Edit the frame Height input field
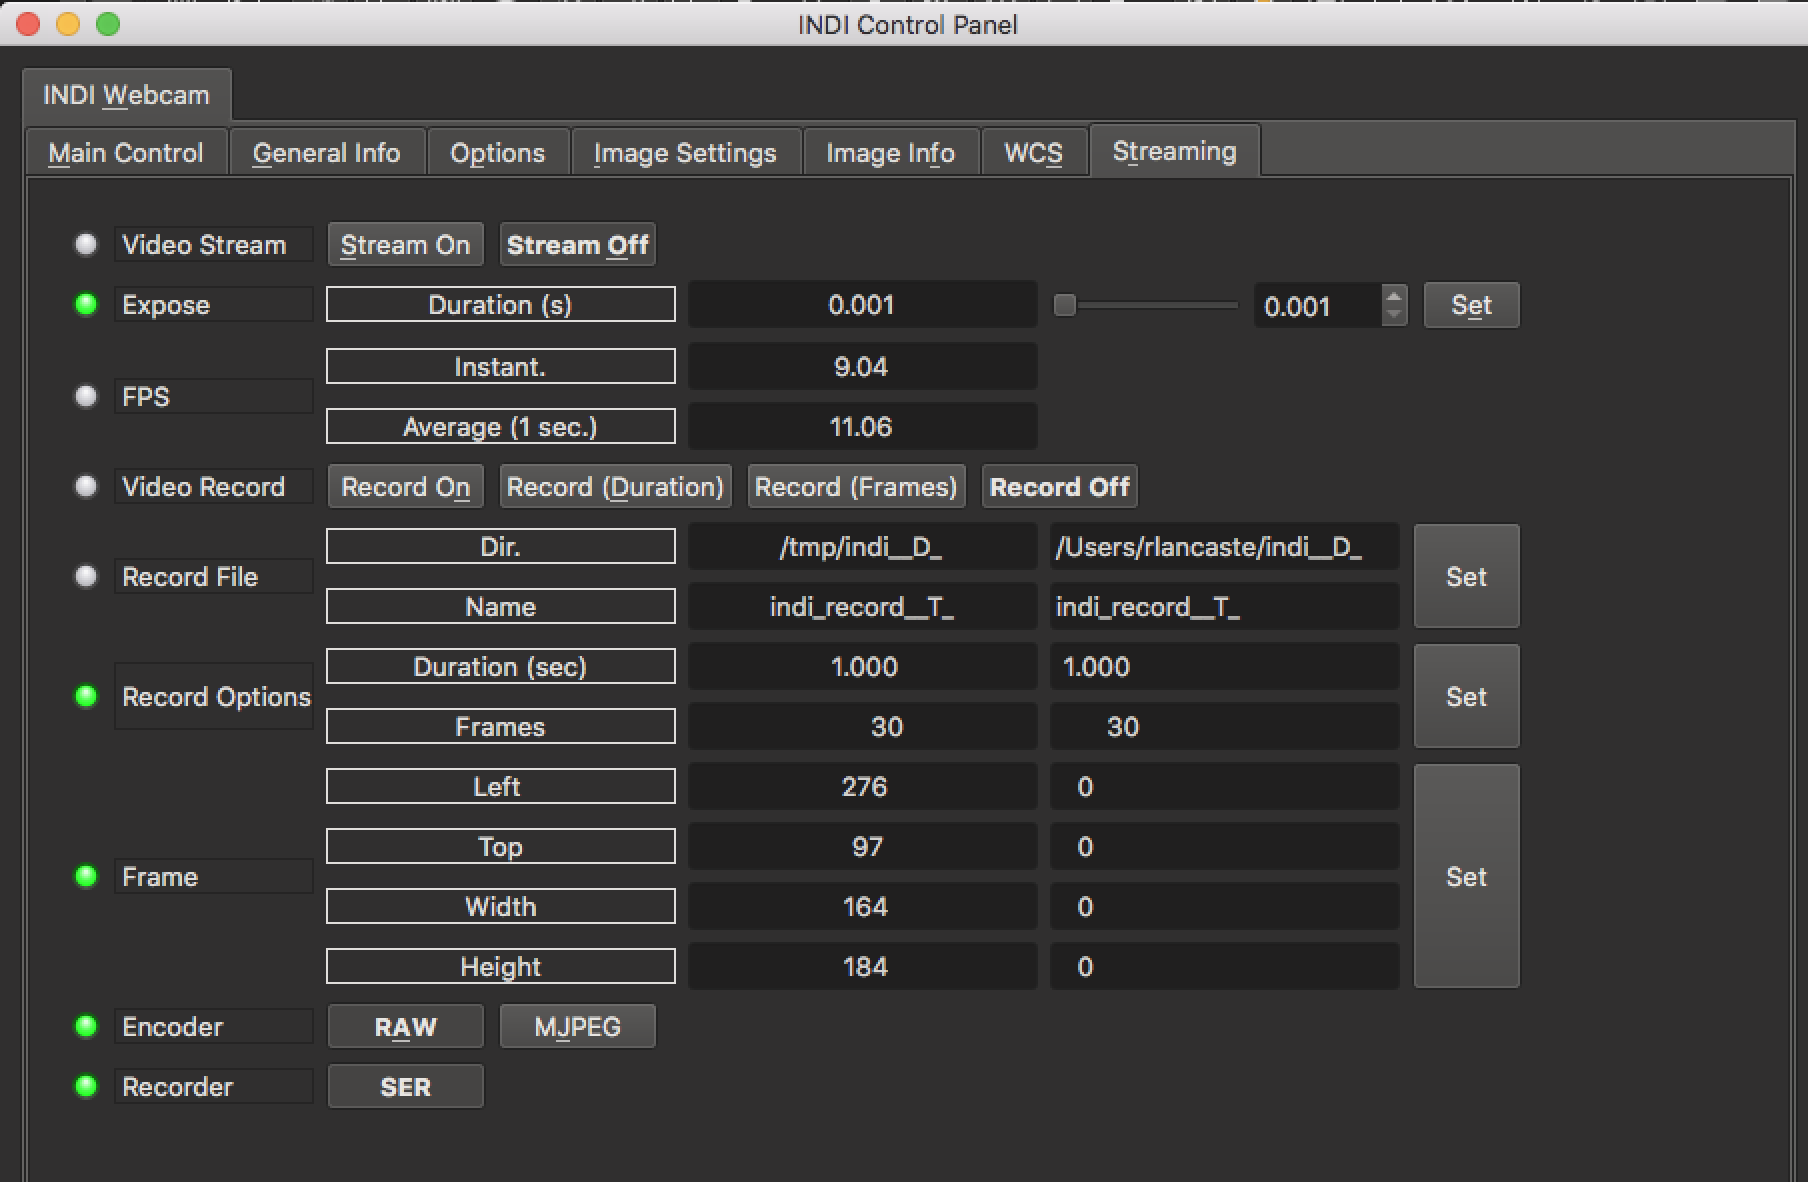The width and height of the screenshot is (1808, 1182). pos(1224,967)
